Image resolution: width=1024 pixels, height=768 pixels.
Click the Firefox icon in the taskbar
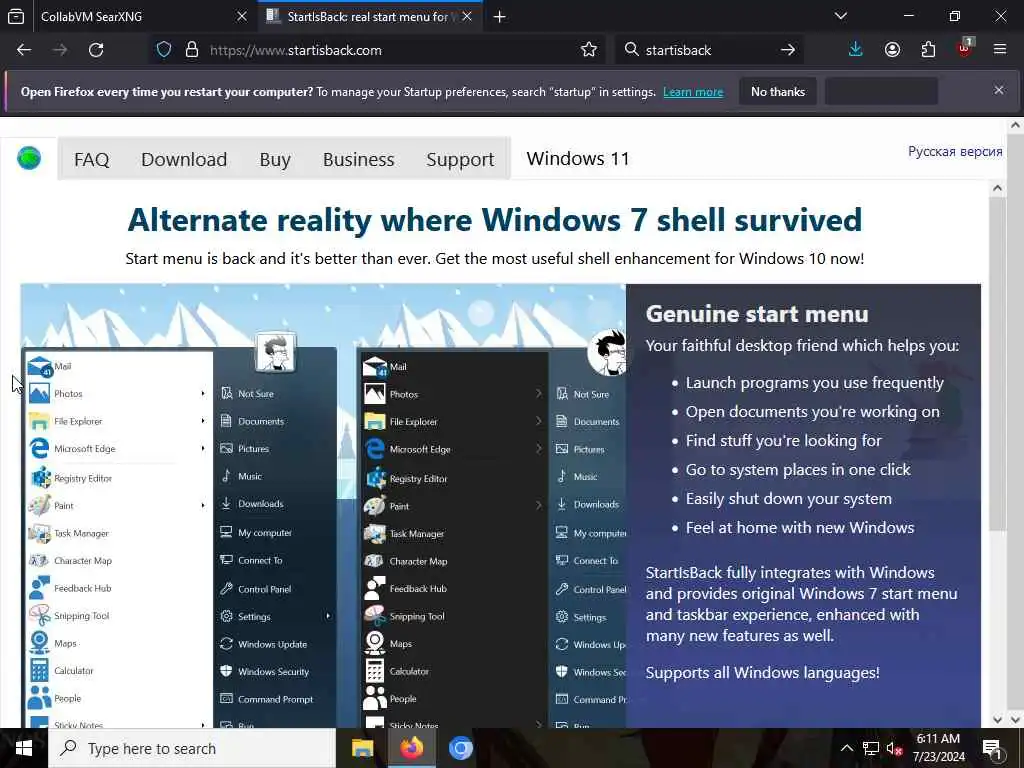[411, 748]
